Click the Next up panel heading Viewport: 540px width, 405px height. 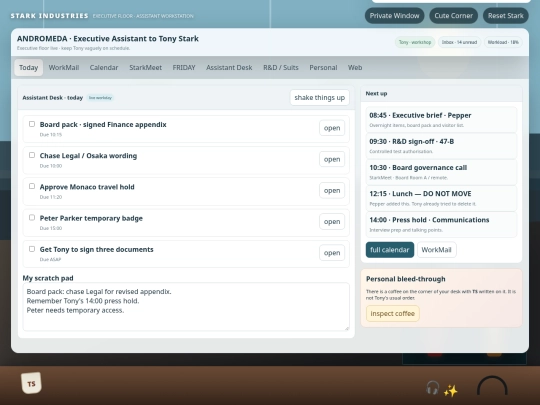[376, 93]
